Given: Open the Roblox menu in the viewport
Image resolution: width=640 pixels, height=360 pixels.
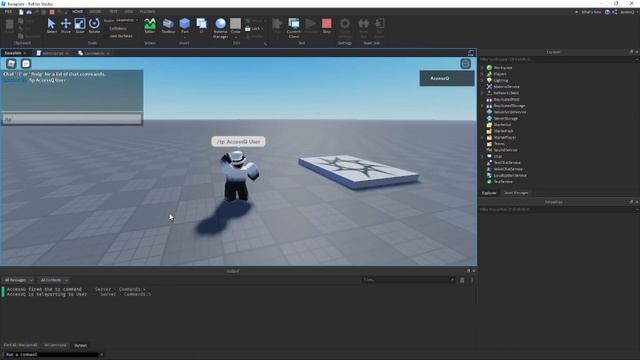Looking at the screenshot, I should tap(11, 63).
